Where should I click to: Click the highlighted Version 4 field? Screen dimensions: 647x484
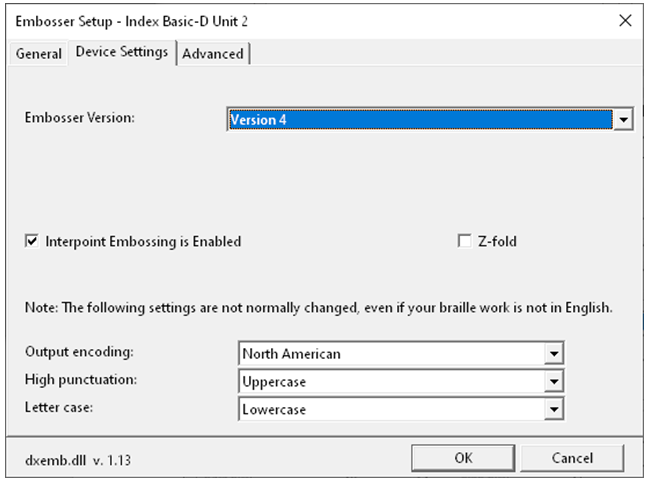[420, 120]
